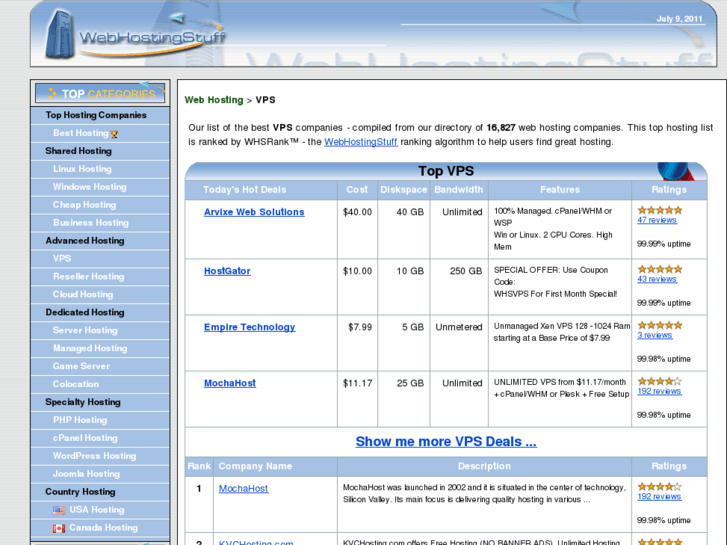Click the star rating for Arvixe Web Solutions
The width and height of the screenshot is (727, 545).
point(660,210)
